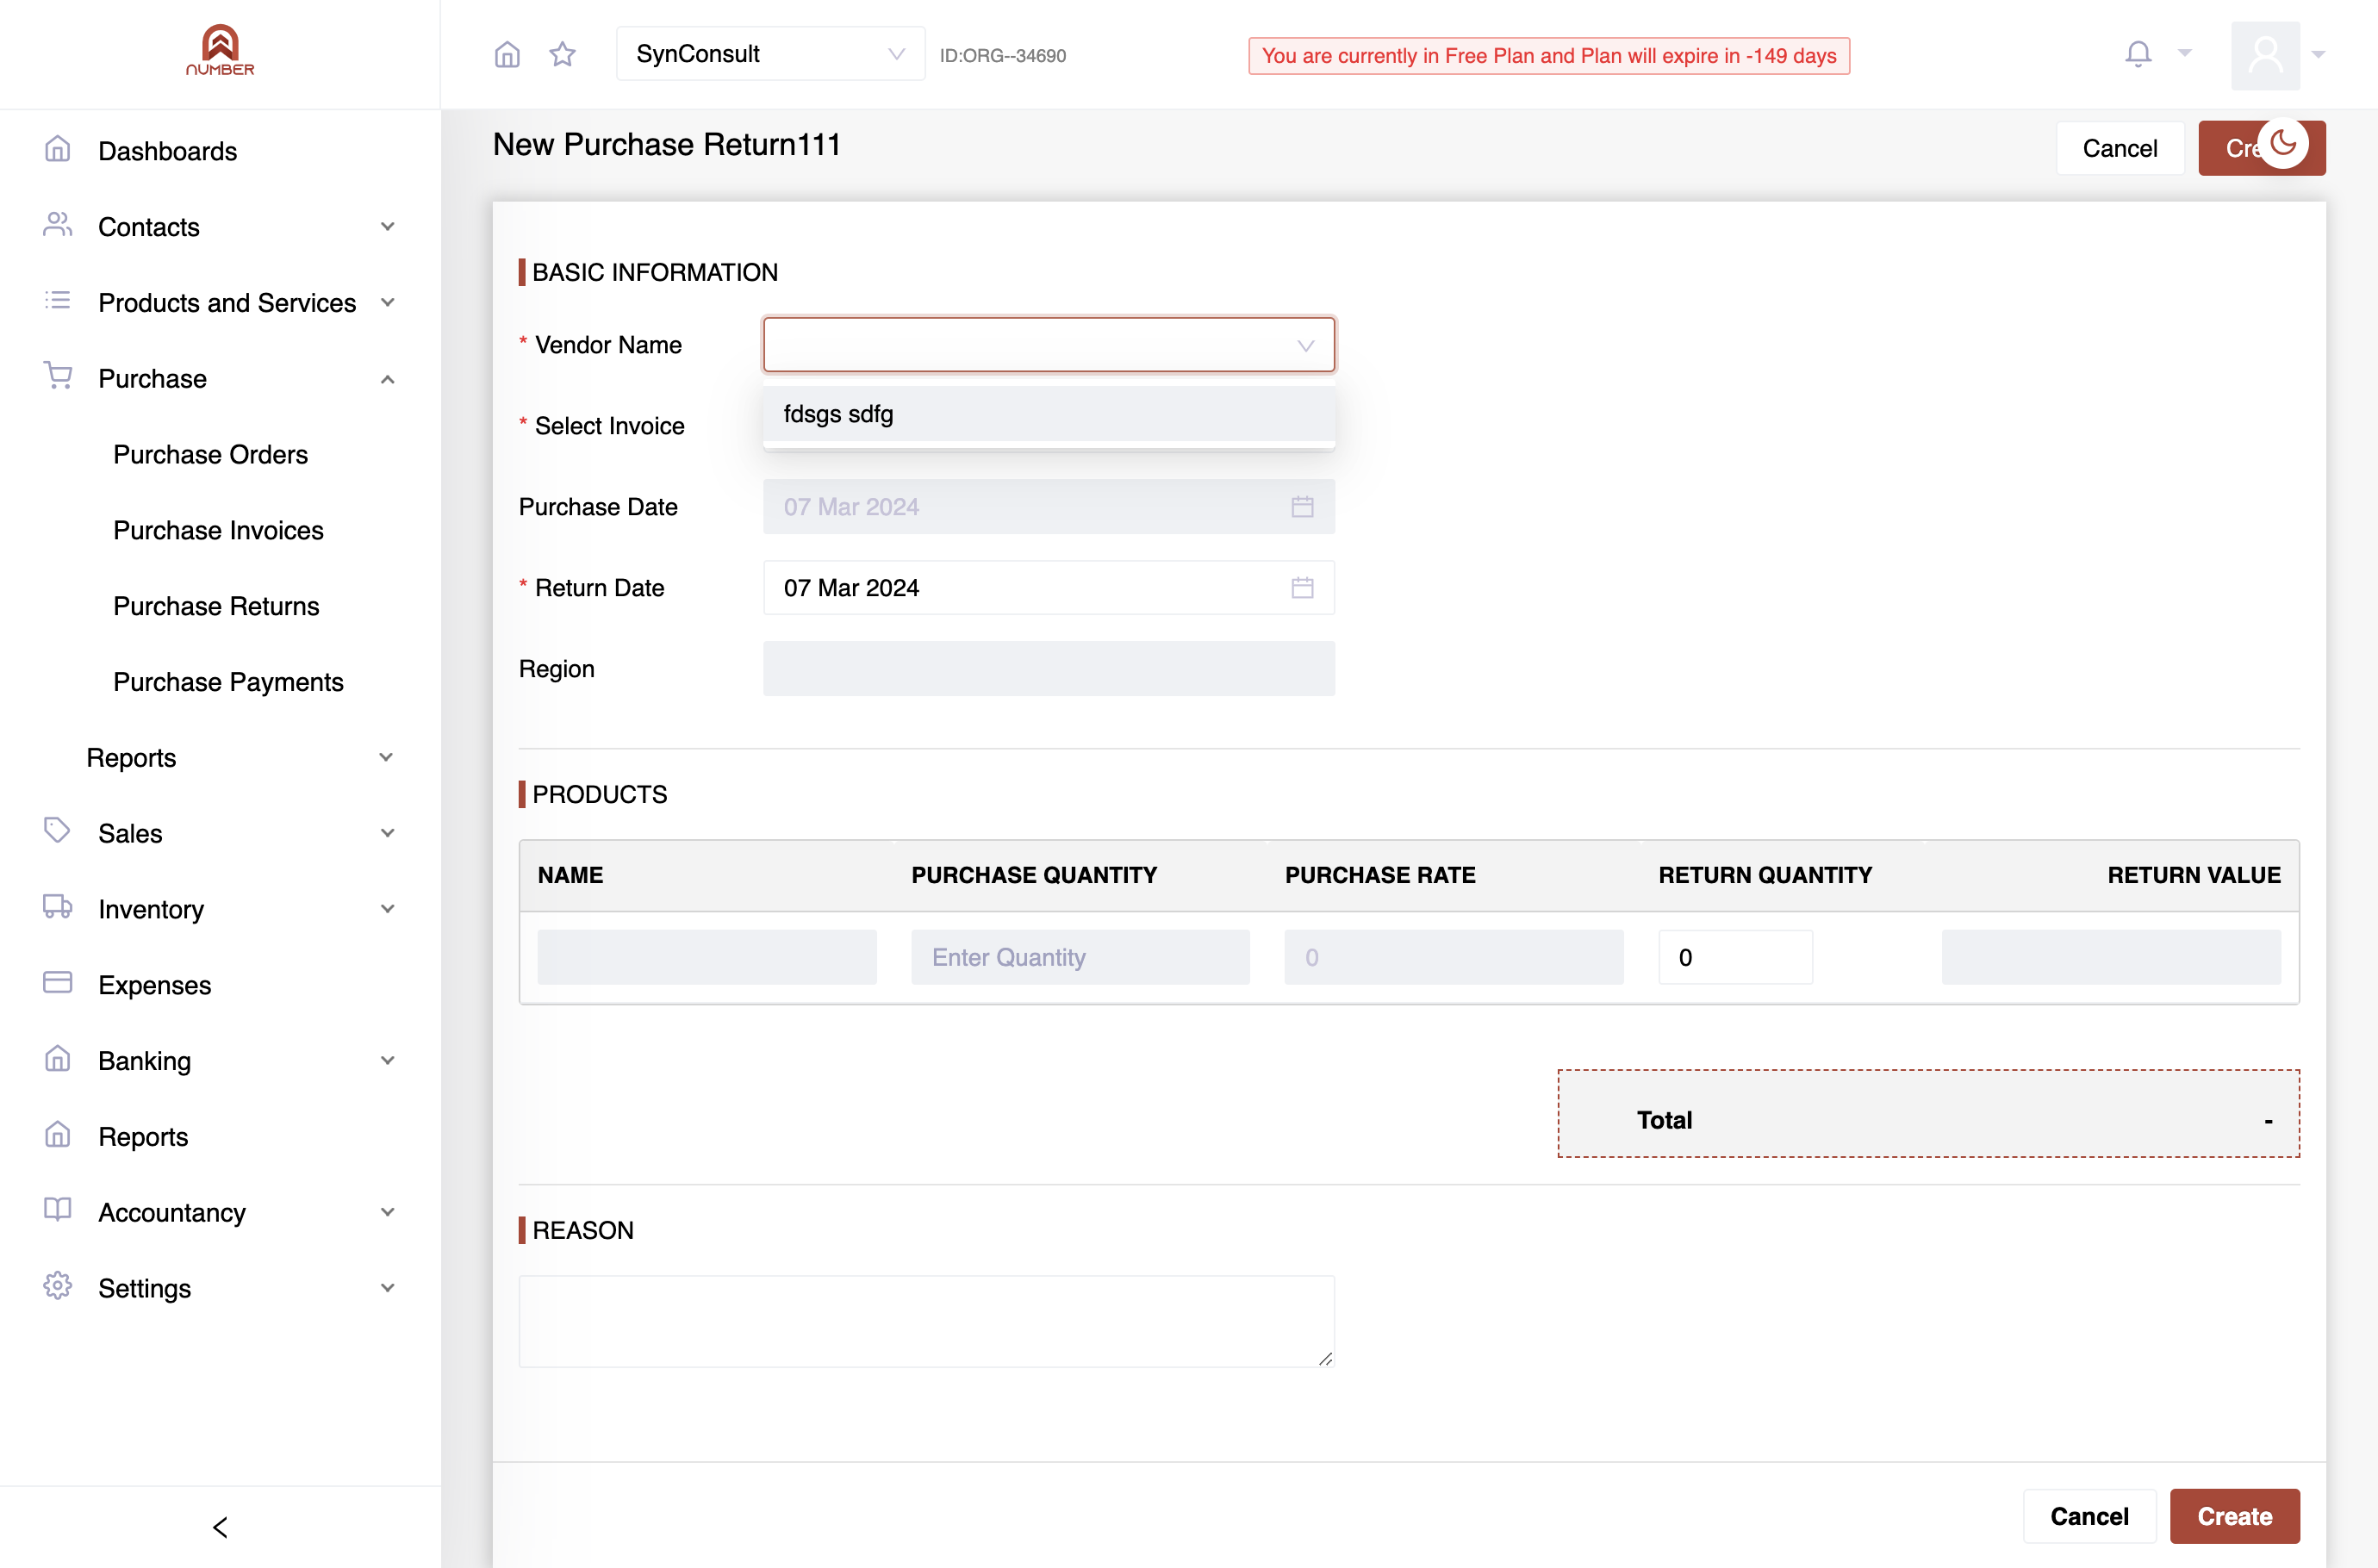
Task: Open the notification dropdown arrow
Action: tap(2184, 54)
